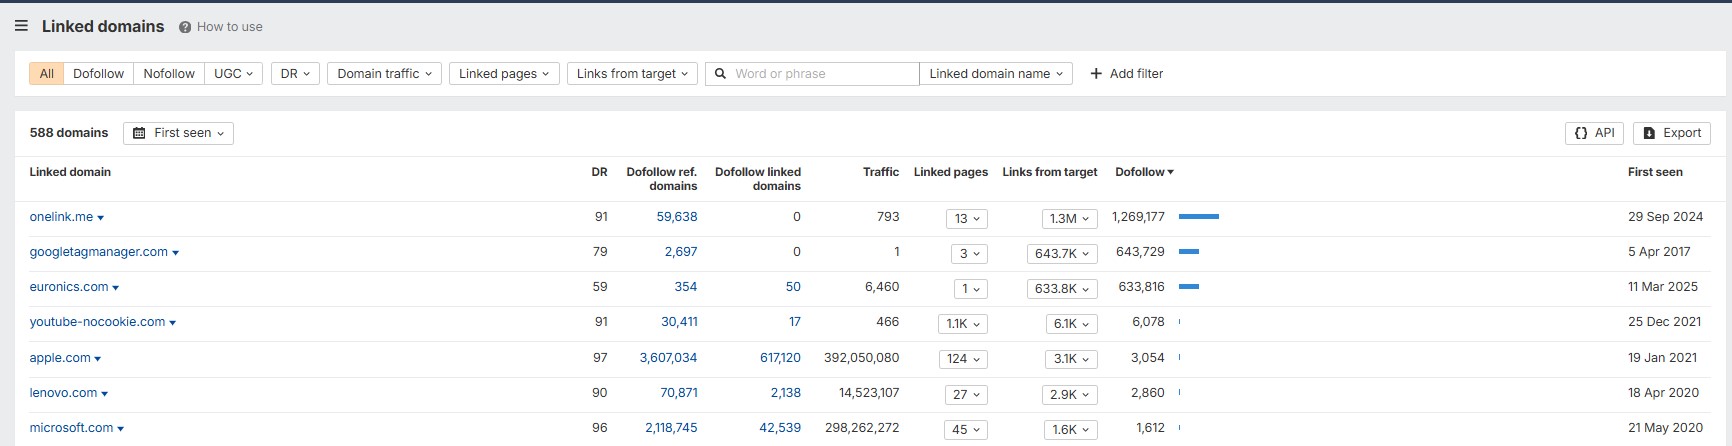Open the hamburger menu beside Linked domains
Screen dimensions: 1732x446
coord(21,26)
